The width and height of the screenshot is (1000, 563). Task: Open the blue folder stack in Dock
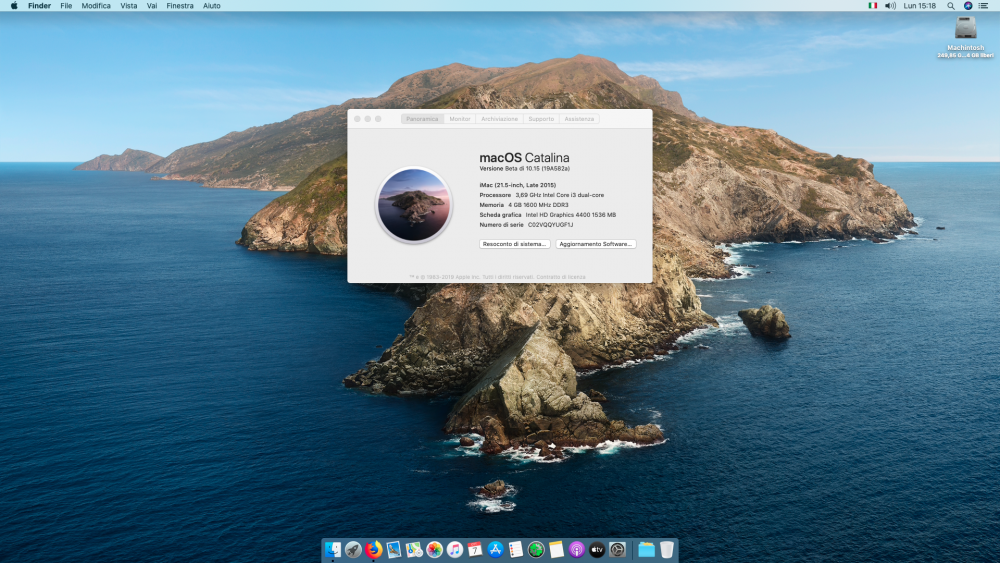click(x=647, y=549)
